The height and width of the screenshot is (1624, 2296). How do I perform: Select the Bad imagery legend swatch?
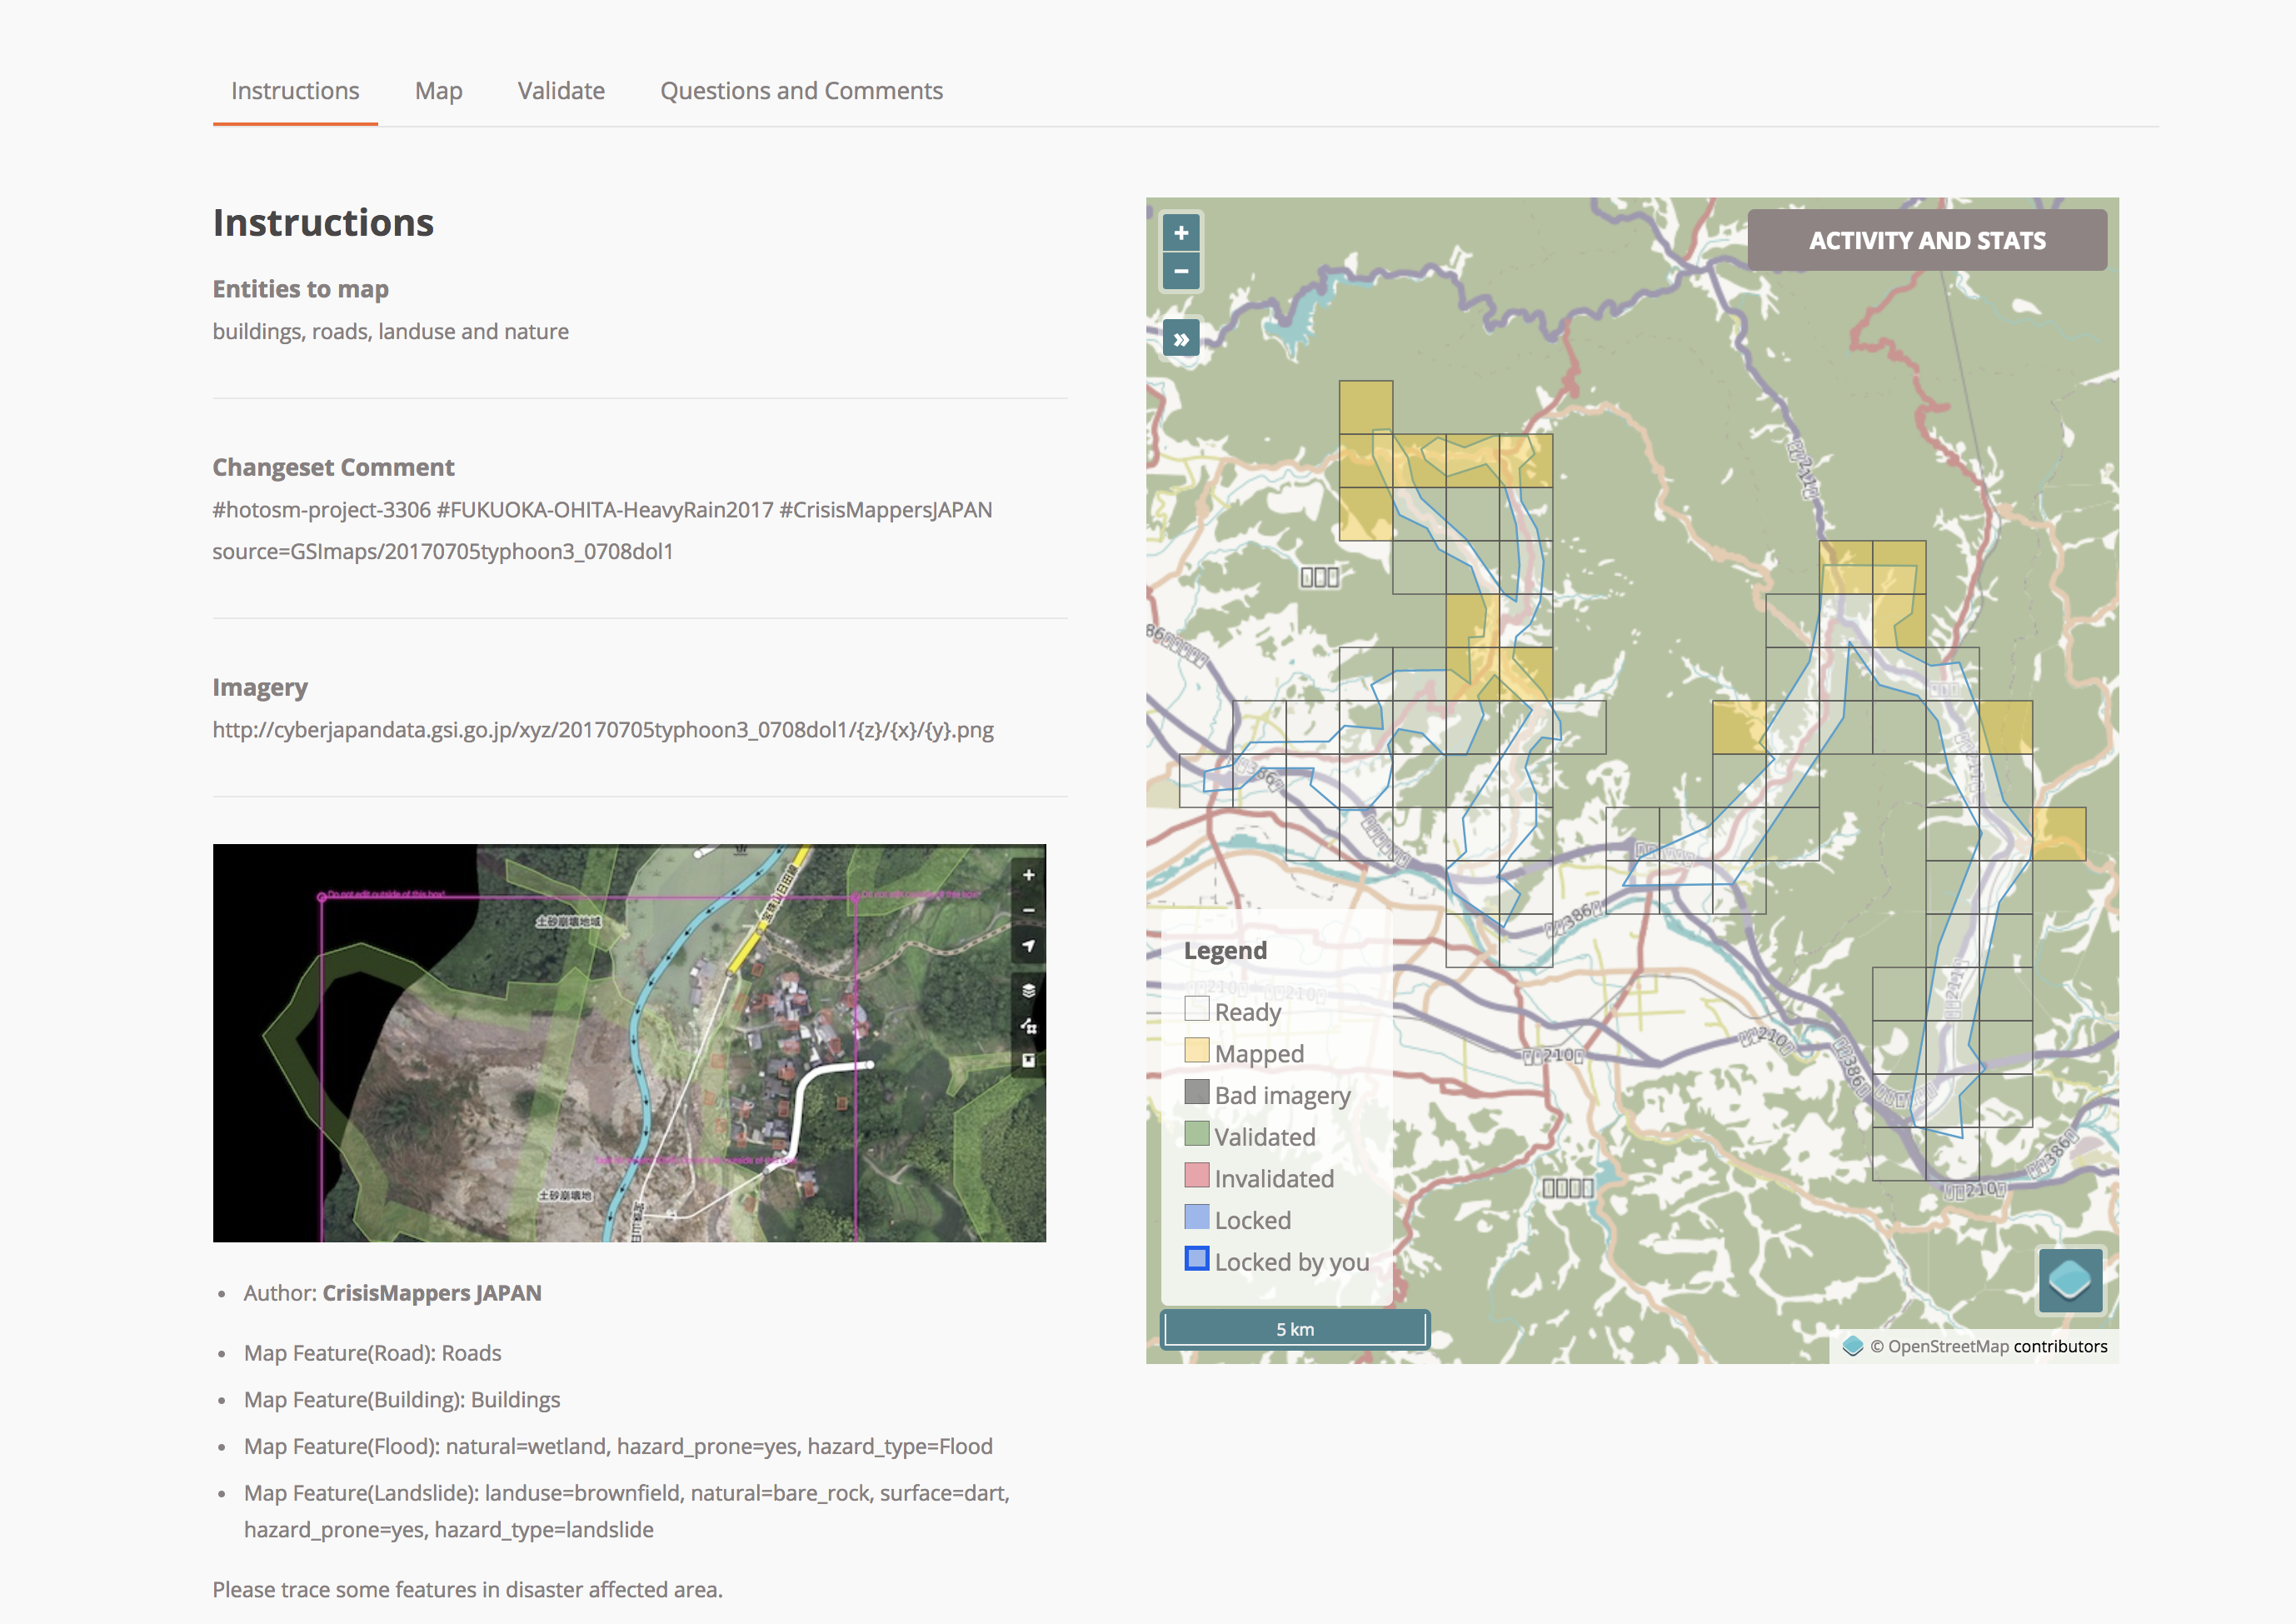(x=1197, y=1092)
